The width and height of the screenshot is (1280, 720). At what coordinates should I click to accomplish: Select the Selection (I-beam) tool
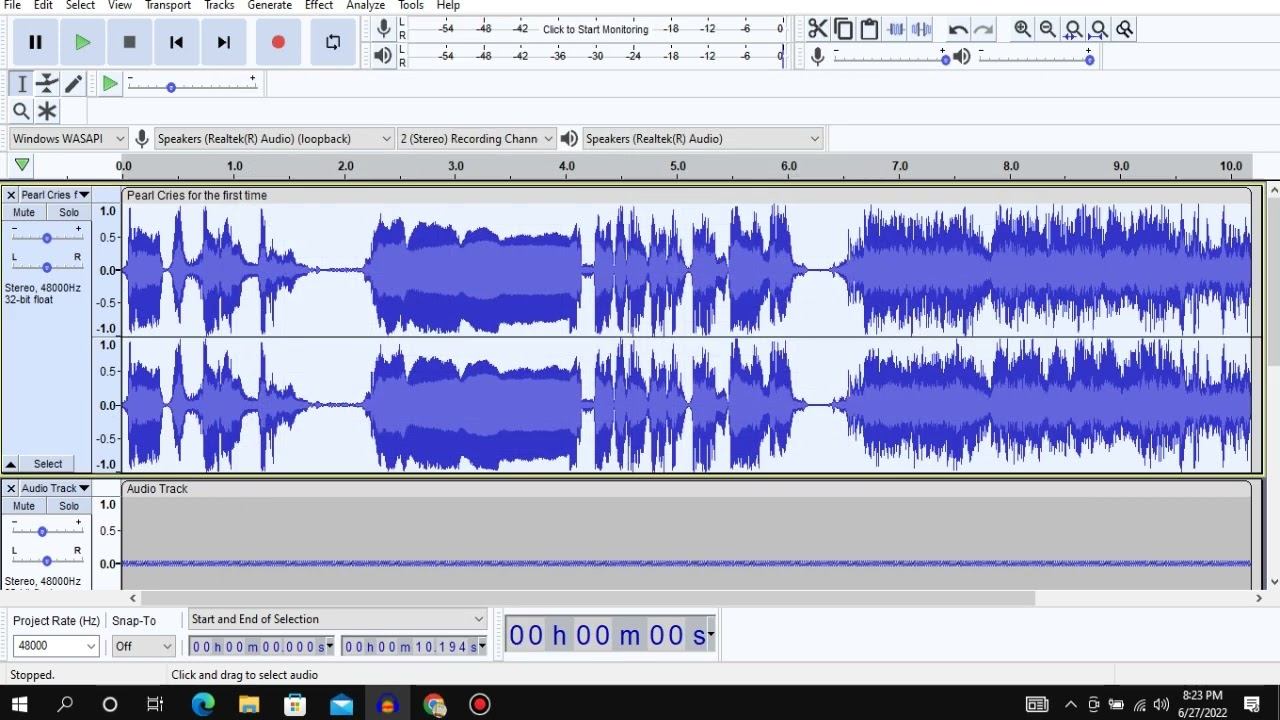point(21,84)
